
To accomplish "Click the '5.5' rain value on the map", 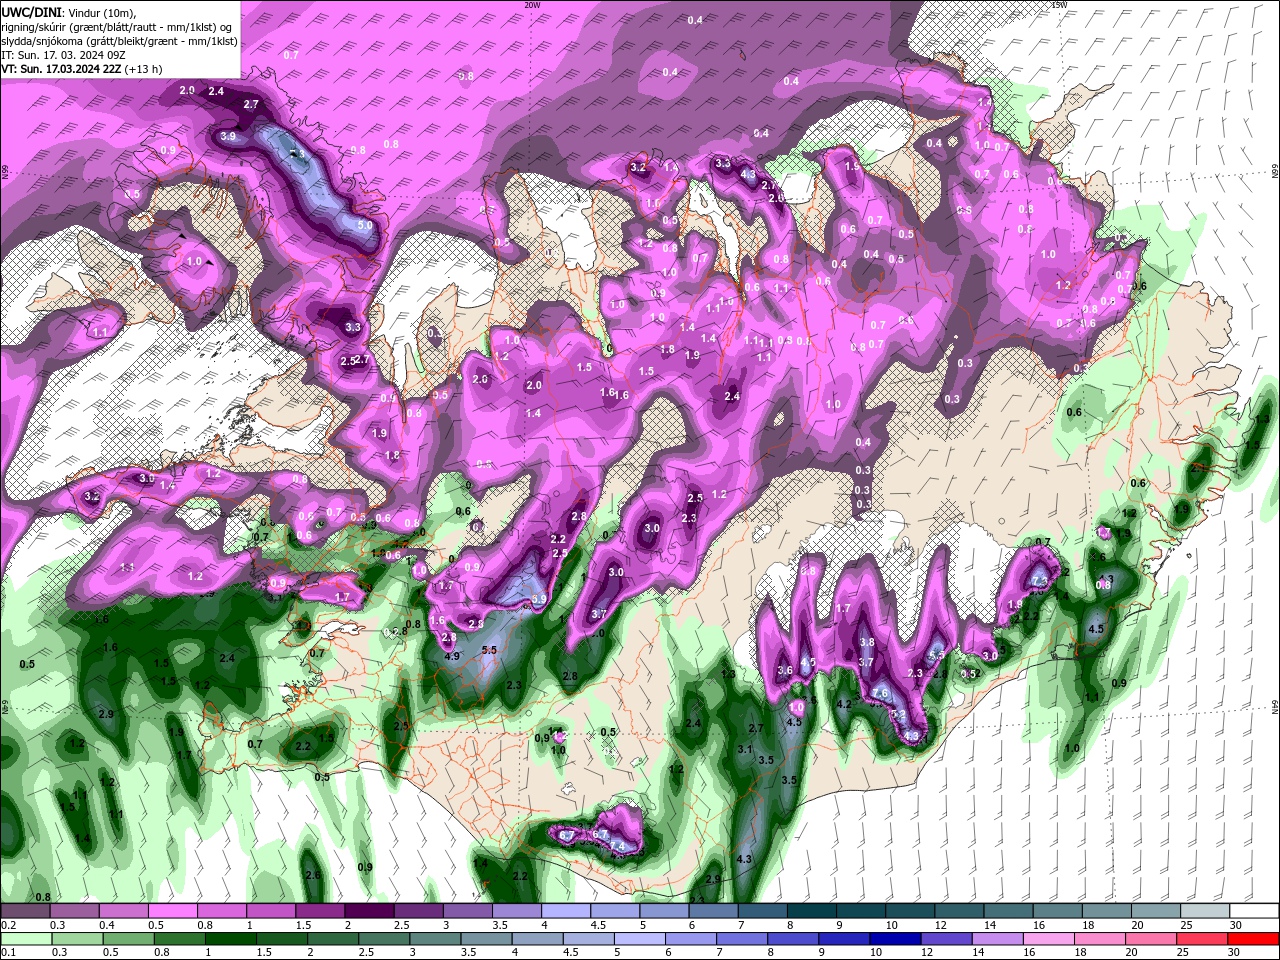I will 489,650.
